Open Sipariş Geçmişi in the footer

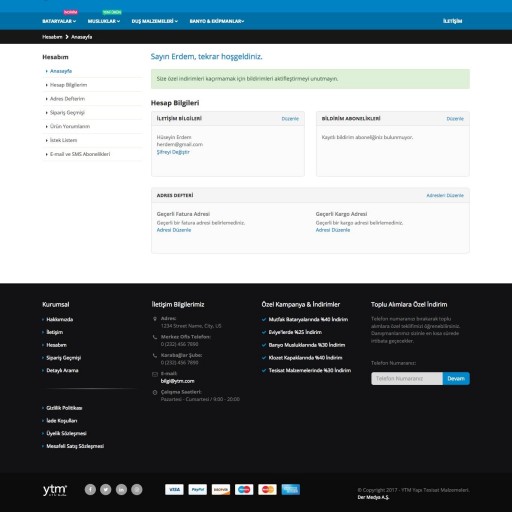(64, 358)
